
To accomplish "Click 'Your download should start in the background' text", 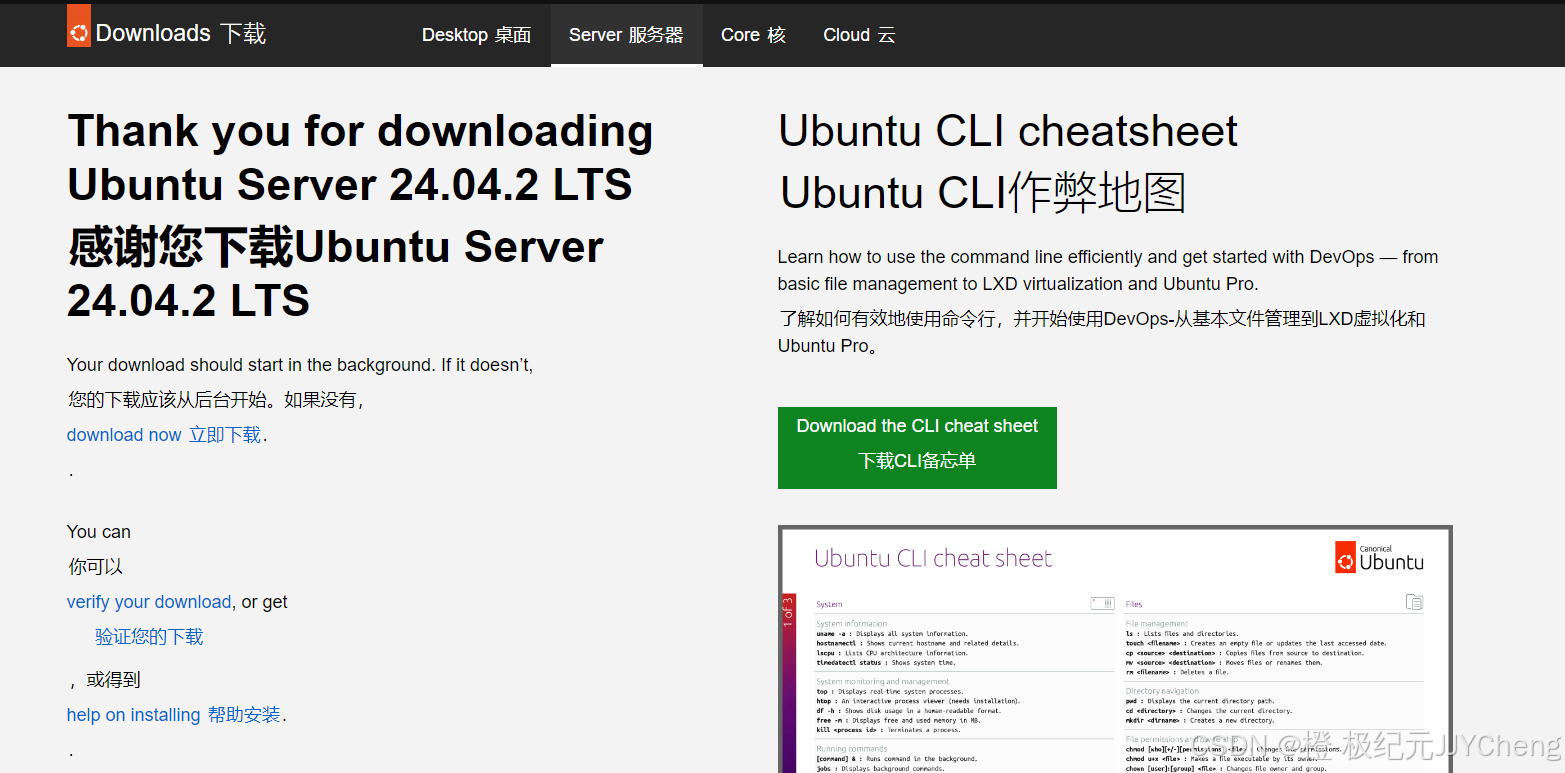I will pyautogui.click(x=300, y=365).
